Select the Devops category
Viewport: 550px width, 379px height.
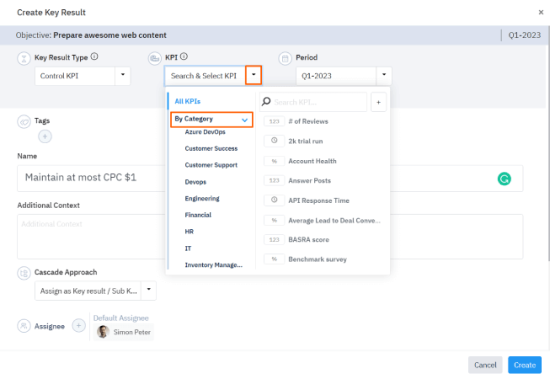coord(195,182)
